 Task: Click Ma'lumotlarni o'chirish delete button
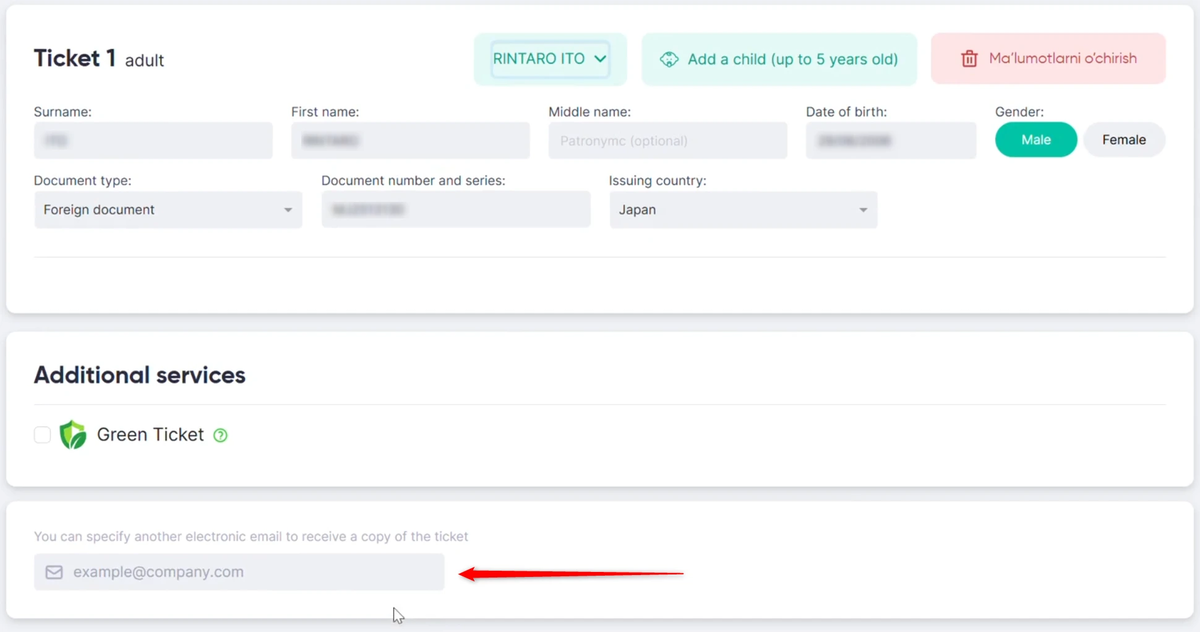[1048, 59]
